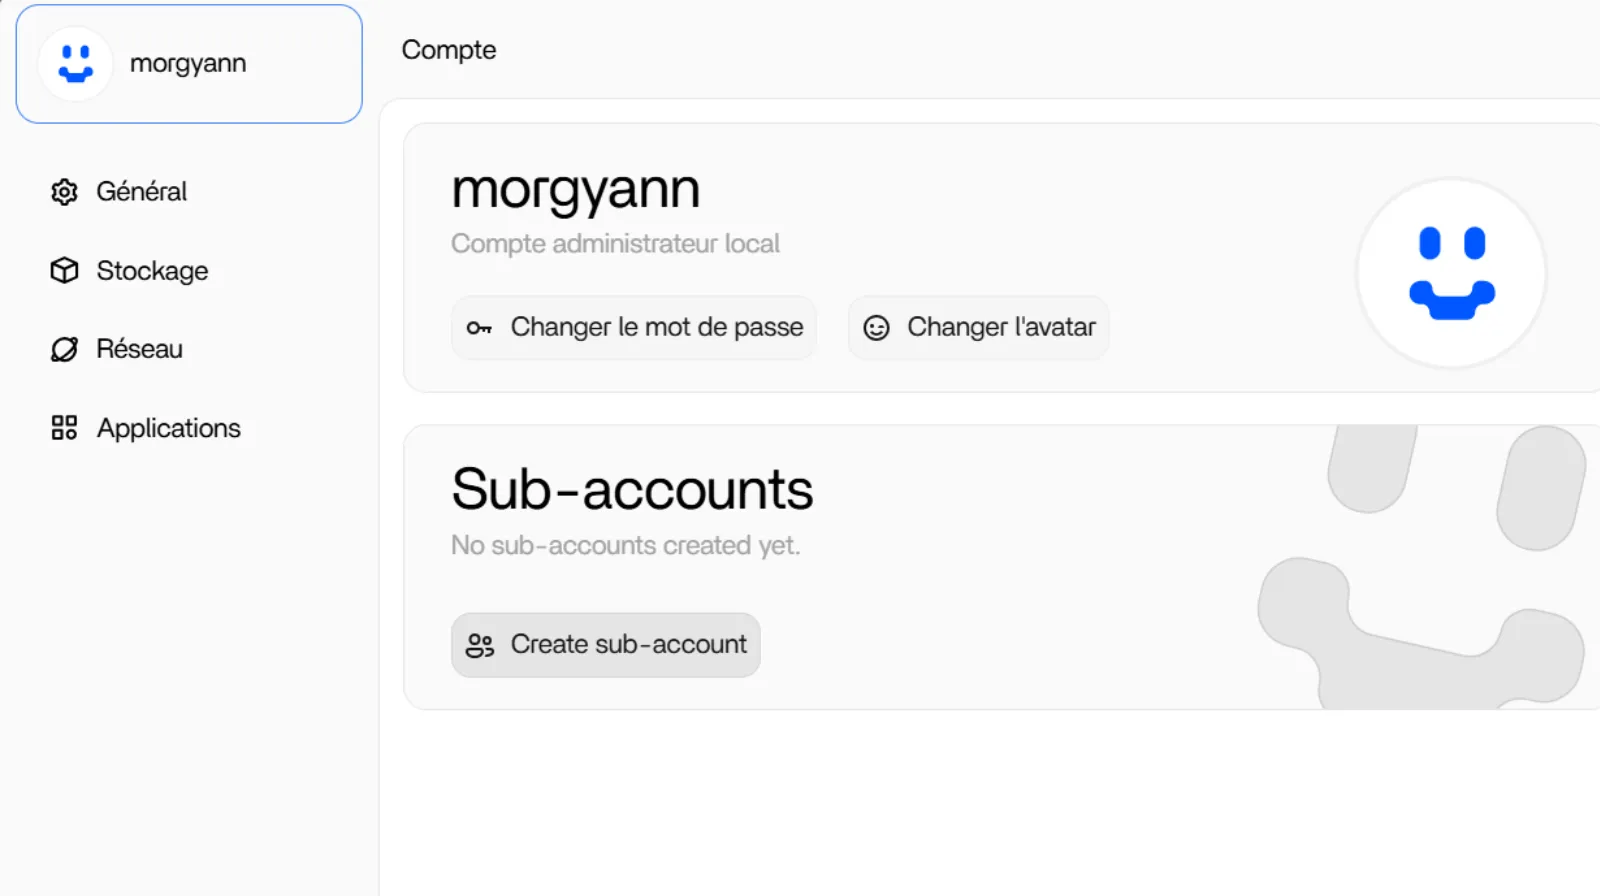
Task: Click the large smiley avatar image
Action: pos(1451,273)
